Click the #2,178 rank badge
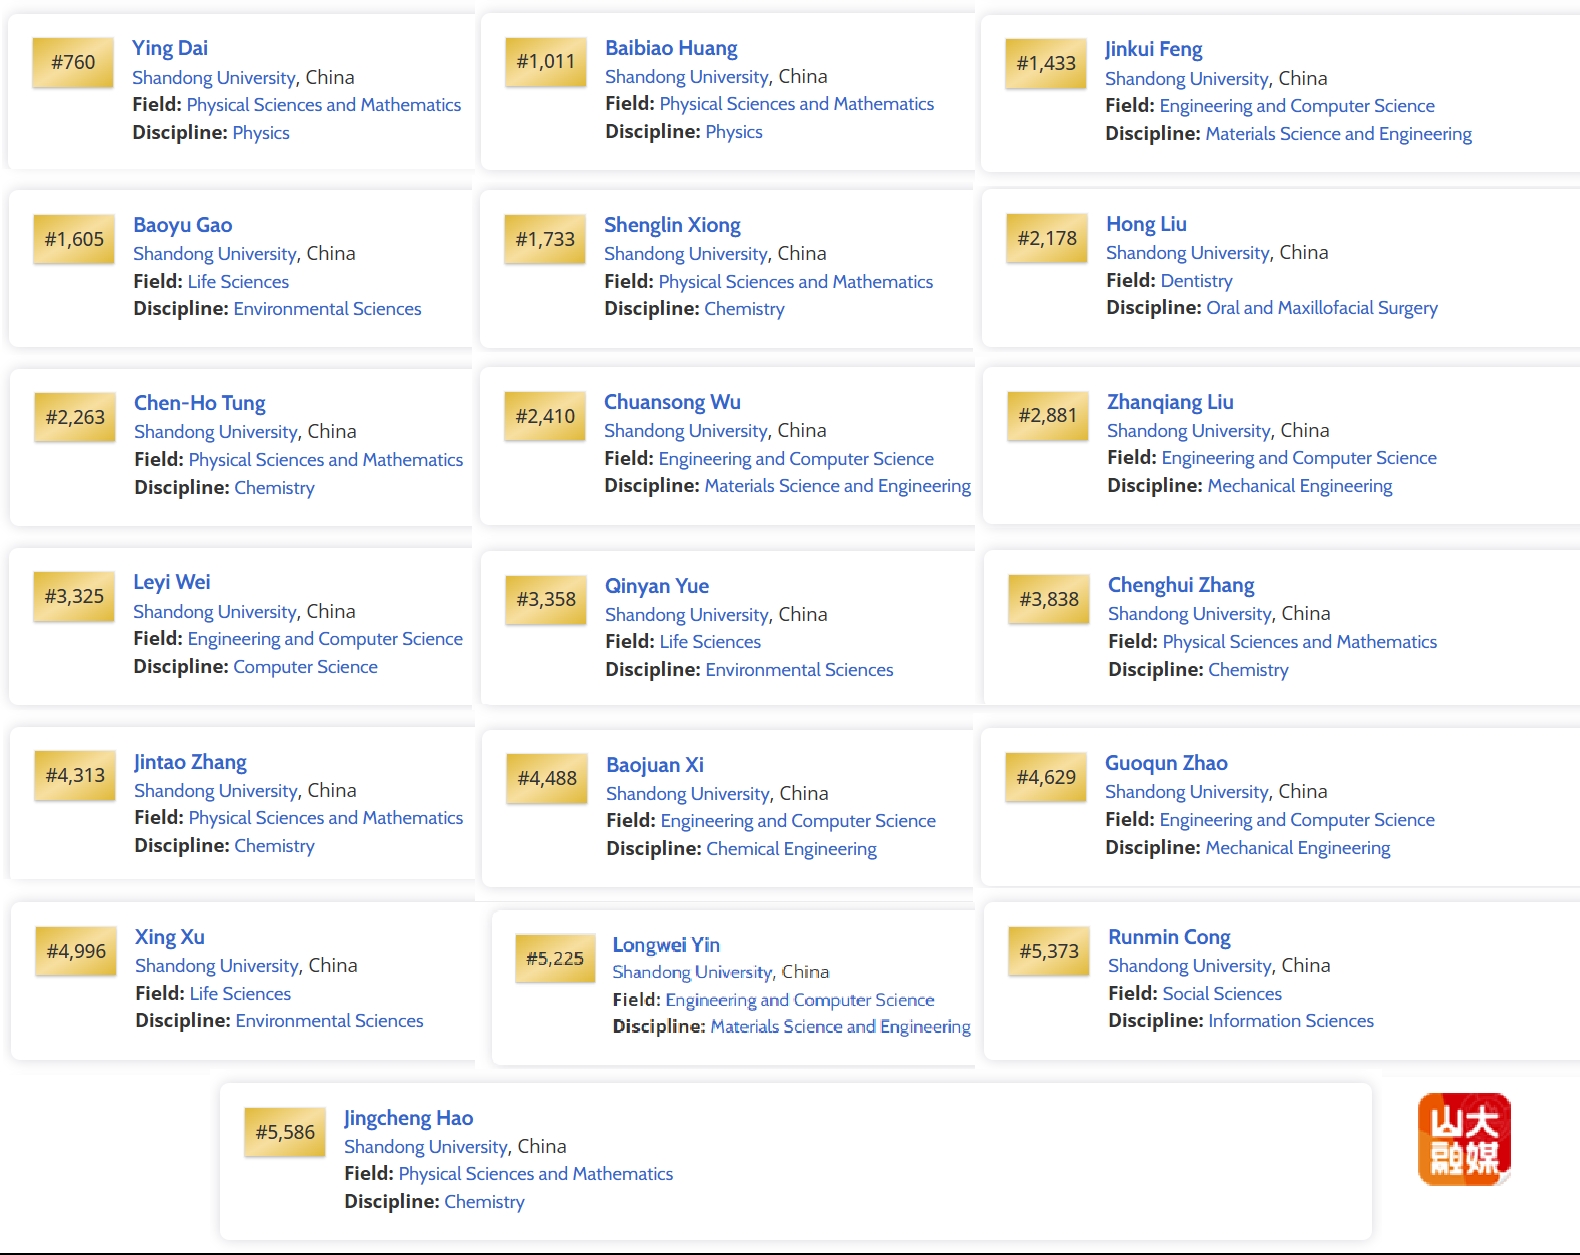Image resolution: width=1580 pixels, height=1255 pixels. click(1047, 239)
